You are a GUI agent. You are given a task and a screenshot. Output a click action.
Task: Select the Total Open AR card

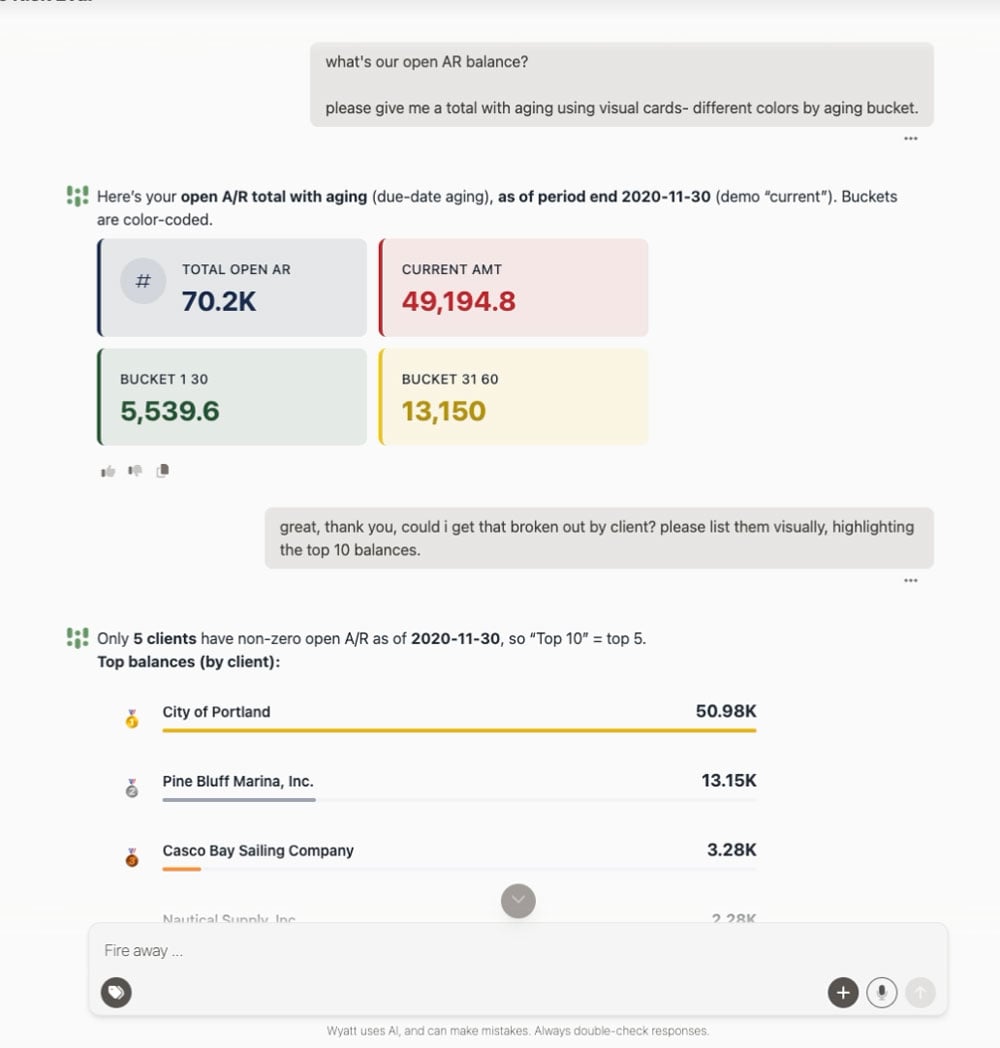point(232,287)
